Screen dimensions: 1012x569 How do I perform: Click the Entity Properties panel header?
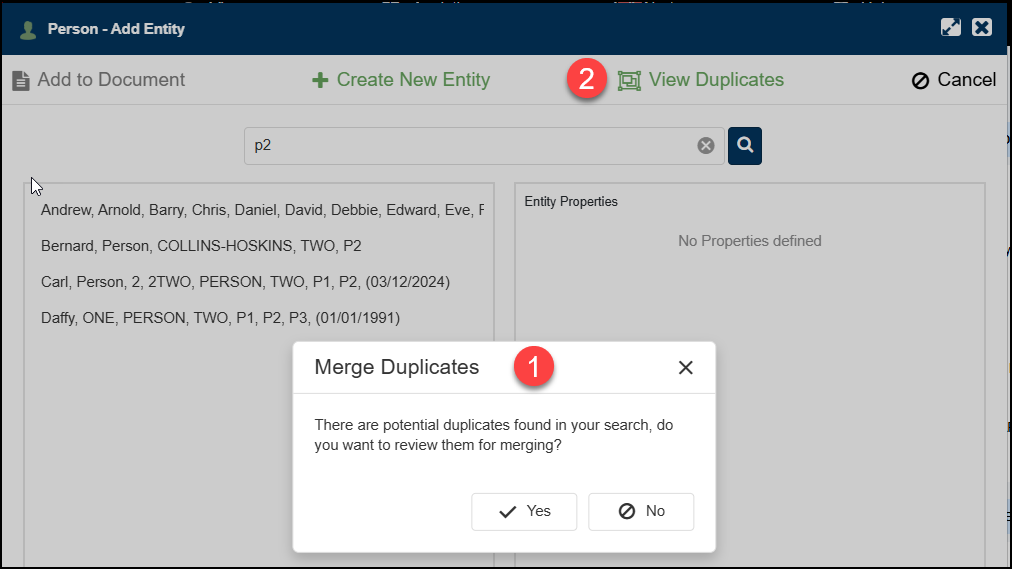[x=571, y=202]
